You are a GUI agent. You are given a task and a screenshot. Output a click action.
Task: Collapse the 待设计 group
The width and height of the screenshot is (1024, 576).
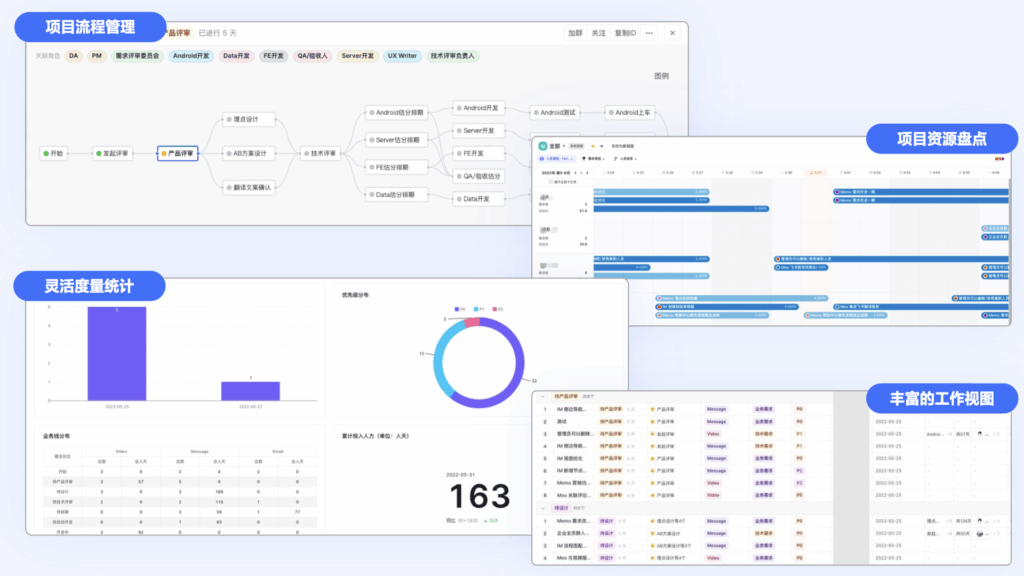(x=544, y=508)
